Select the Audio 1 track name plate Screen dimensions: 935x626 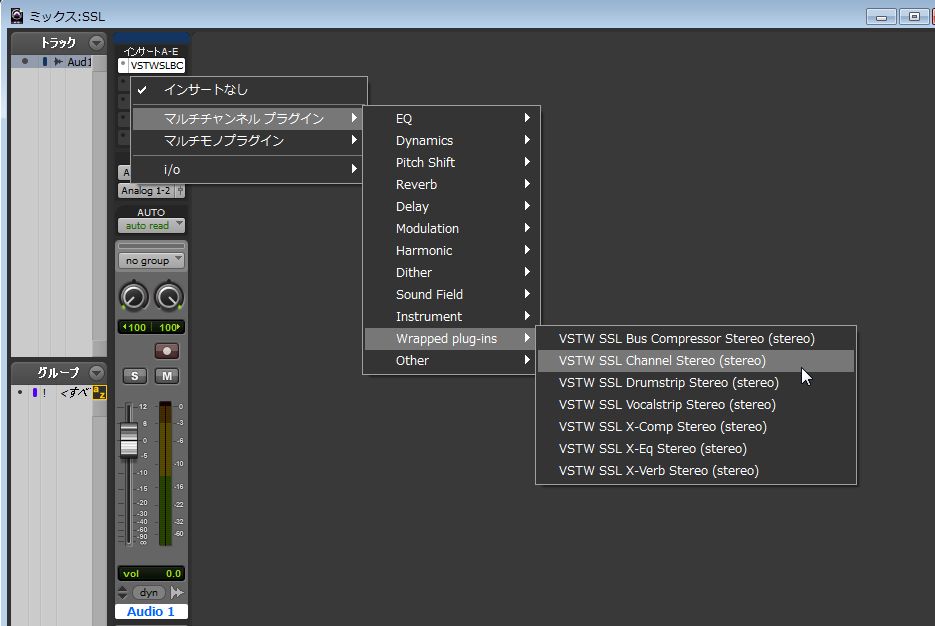(151, 612)
